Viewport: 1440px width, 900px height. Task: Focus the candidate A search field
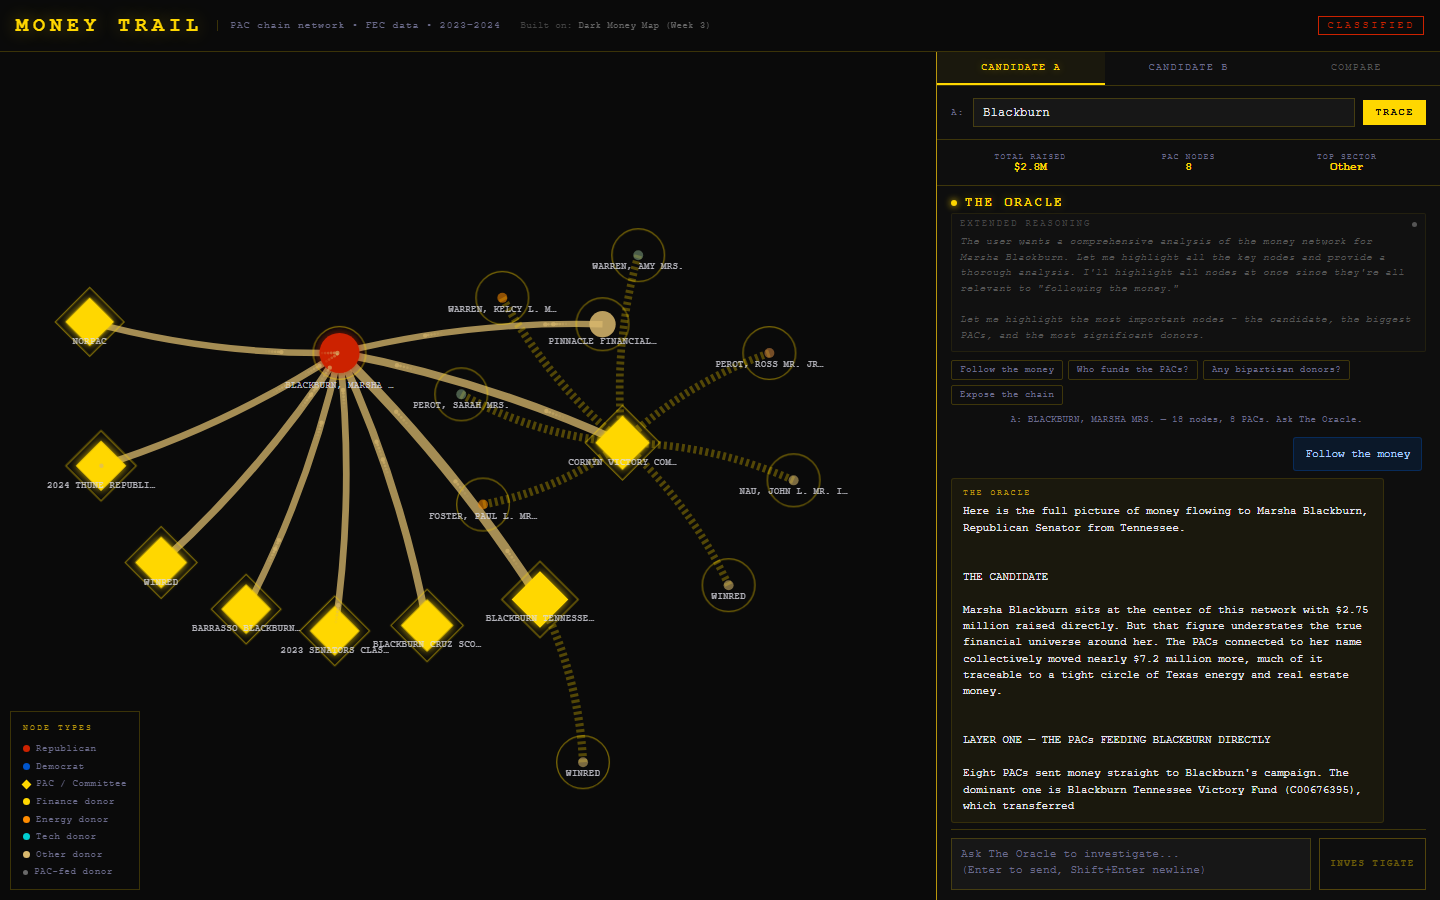click(1163, 112)
